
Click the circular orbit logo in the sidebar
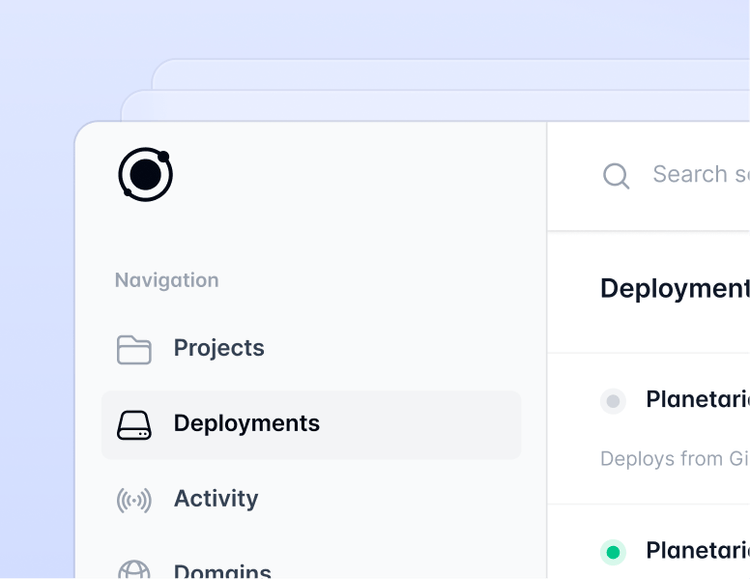point(145,174)
